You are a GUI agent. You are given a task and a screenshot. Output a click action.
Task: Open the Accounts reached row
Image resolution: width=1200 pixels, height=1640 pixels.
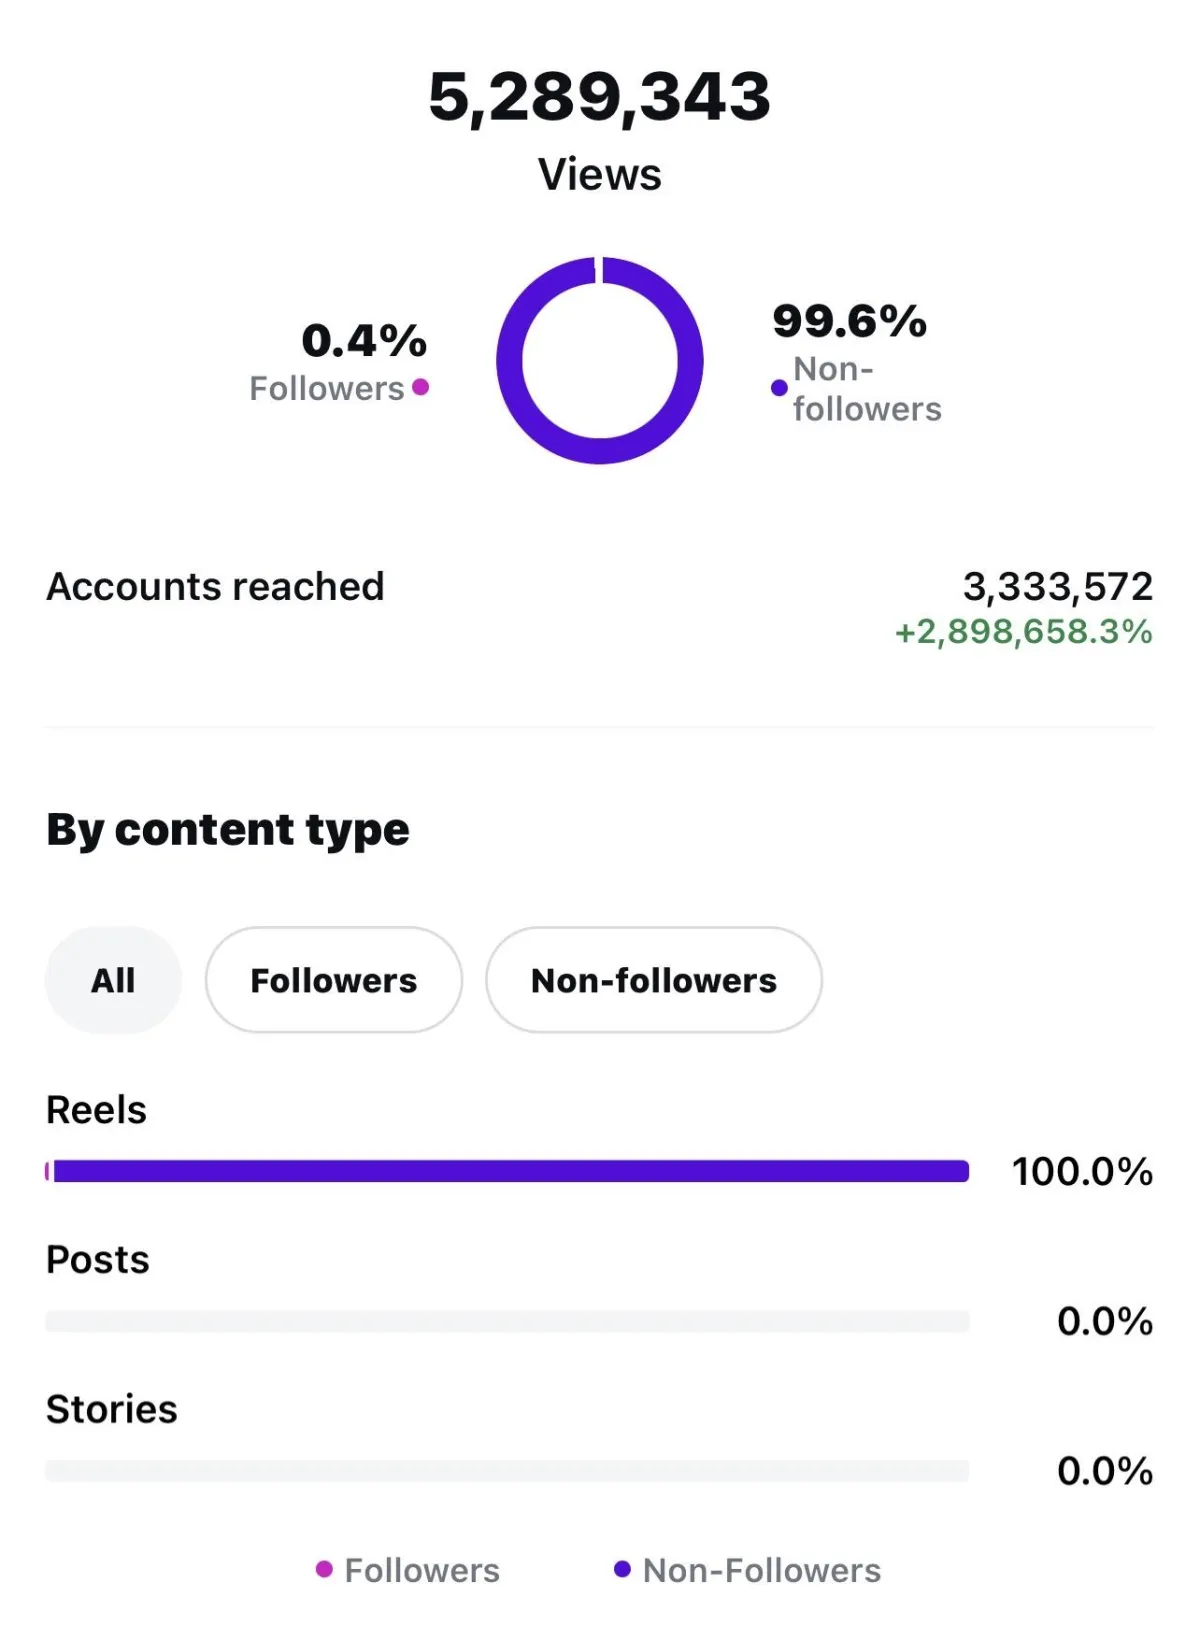tap(600, 607)
